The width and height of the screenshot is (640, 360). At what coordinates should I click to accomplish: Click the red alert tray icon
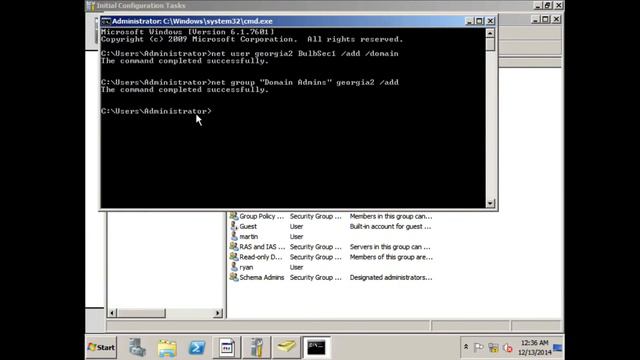(508, 348)
